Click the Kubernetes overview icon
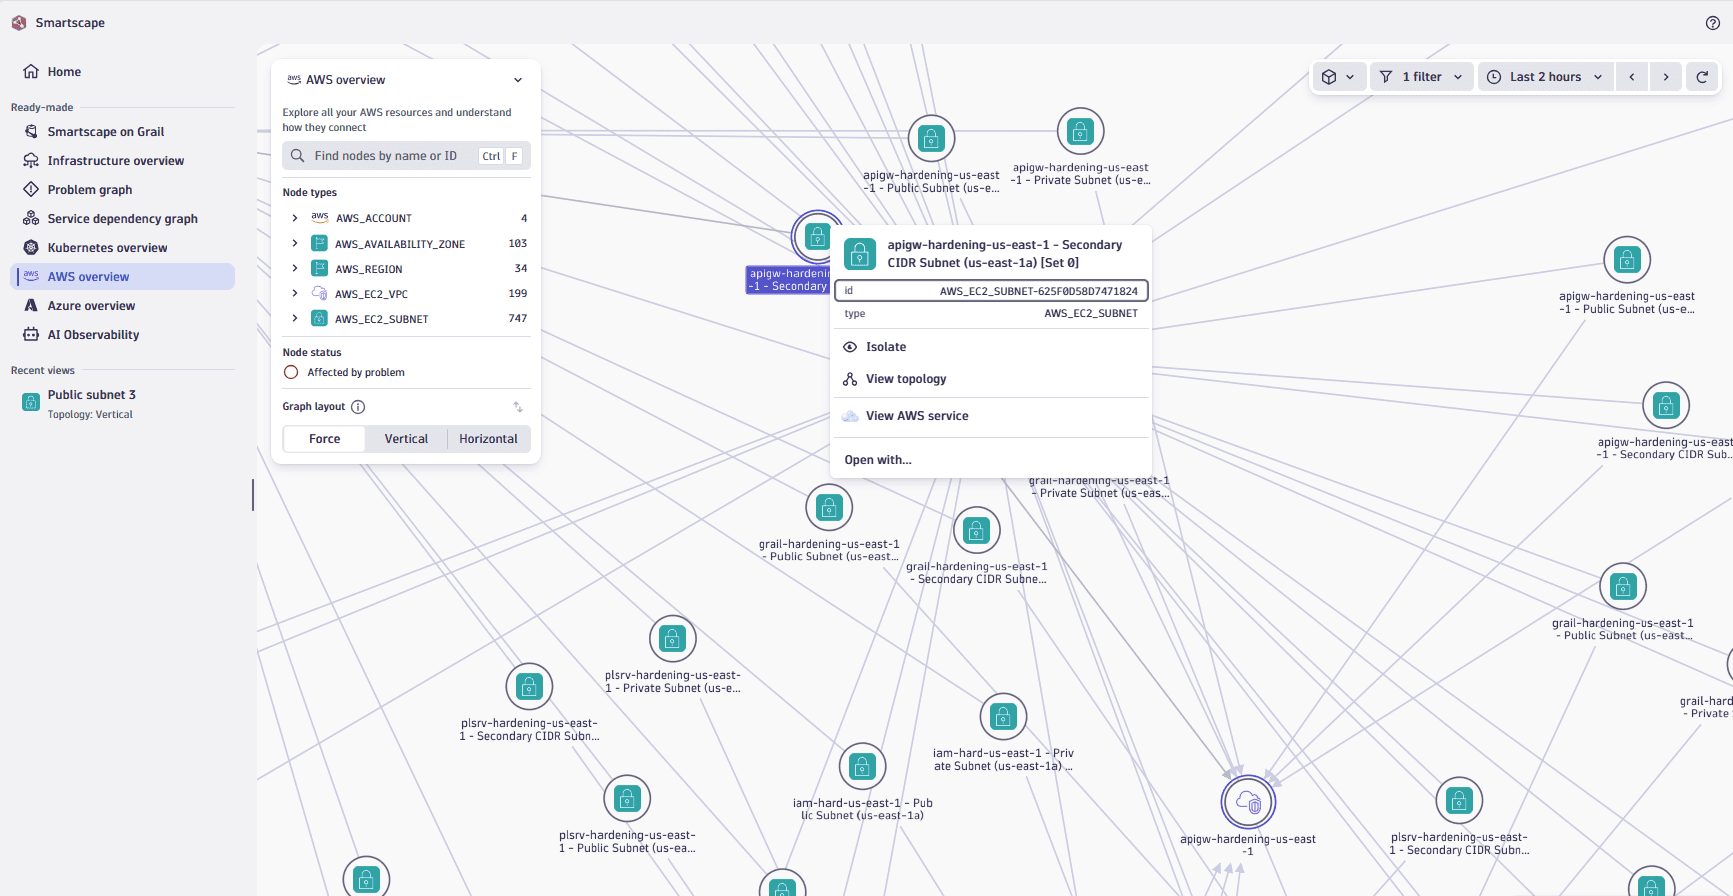 coord(31,248)
